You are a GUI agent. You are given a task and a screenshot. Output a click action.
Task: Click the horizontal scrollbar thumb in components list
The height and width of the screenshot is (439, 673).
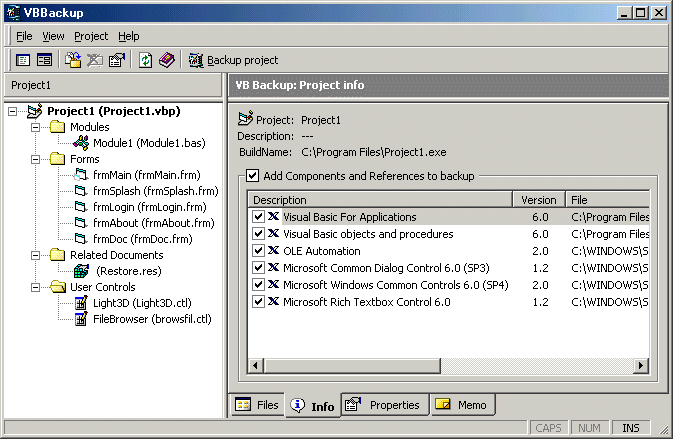coord(352,366)
